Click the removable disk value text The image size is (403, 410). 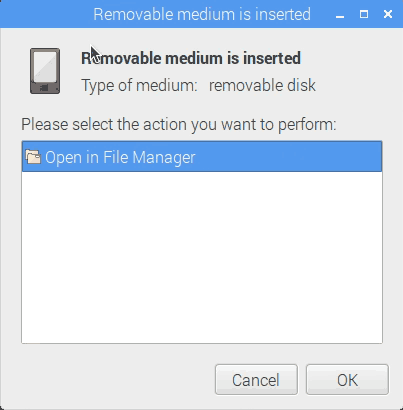pyautogui.click(x=262, y=85)
